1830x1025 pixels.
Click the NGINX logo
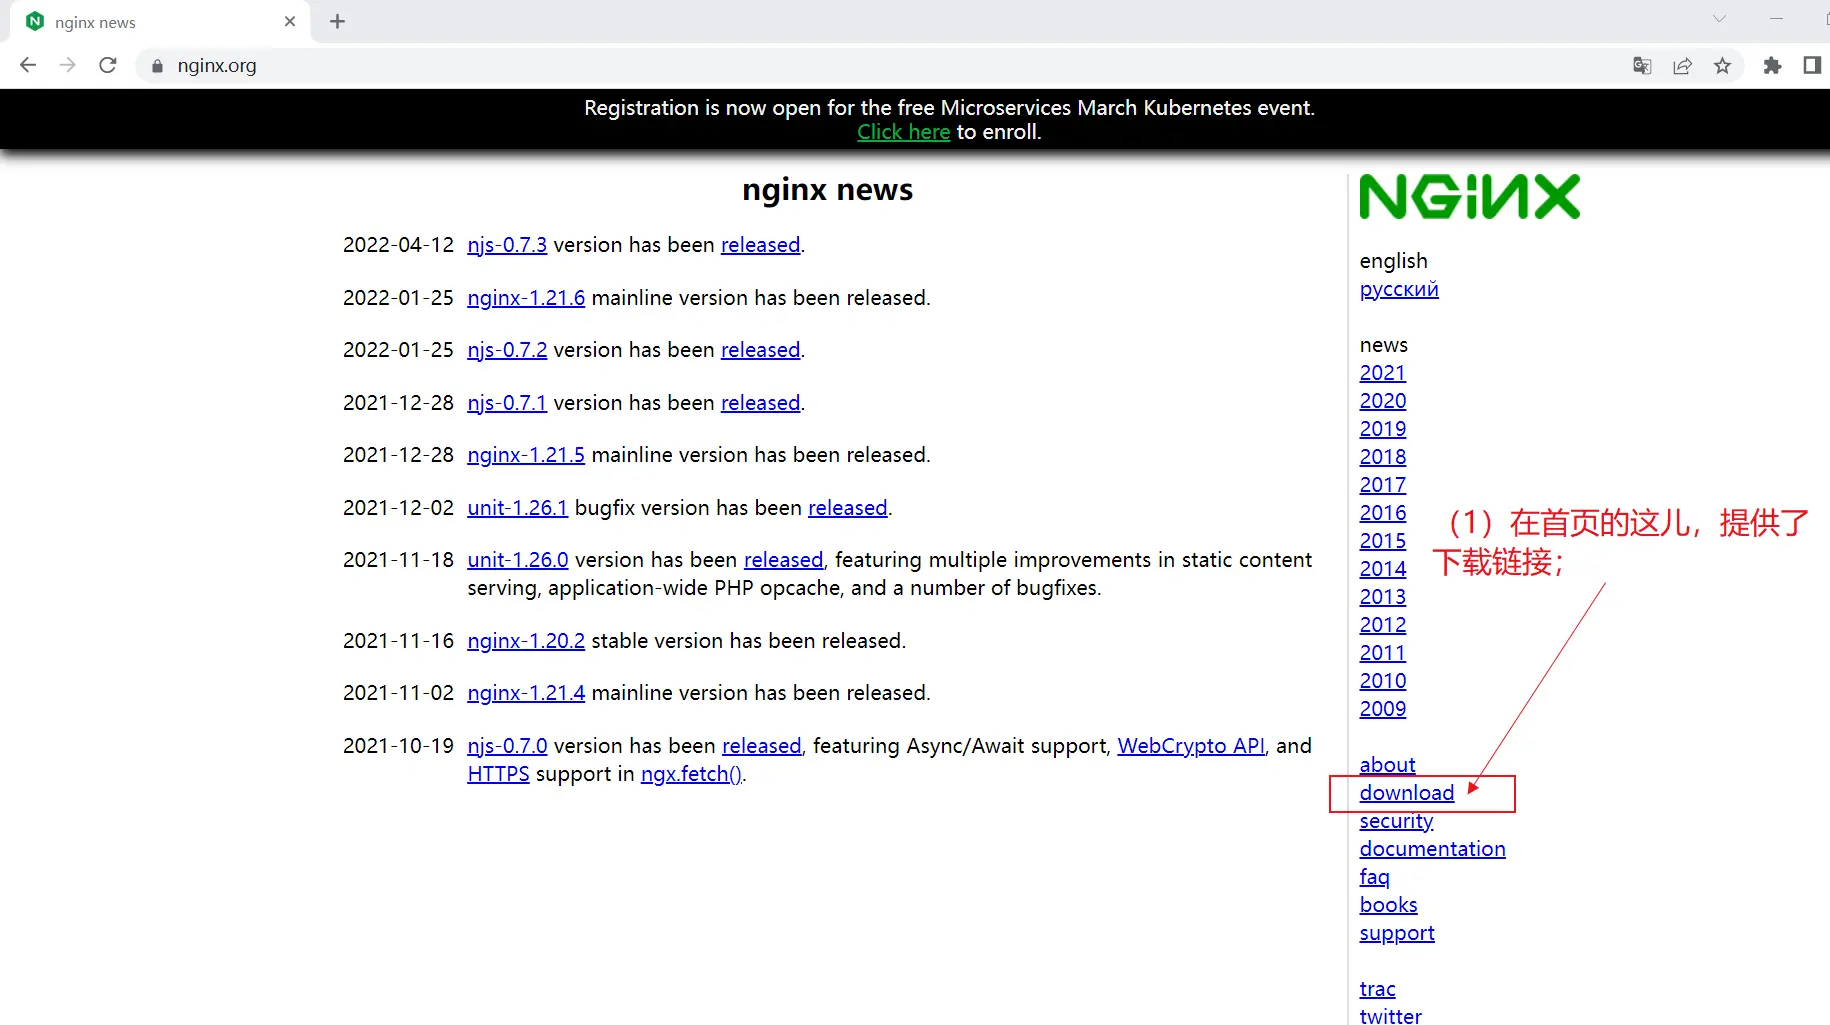tap(1469, 196)
